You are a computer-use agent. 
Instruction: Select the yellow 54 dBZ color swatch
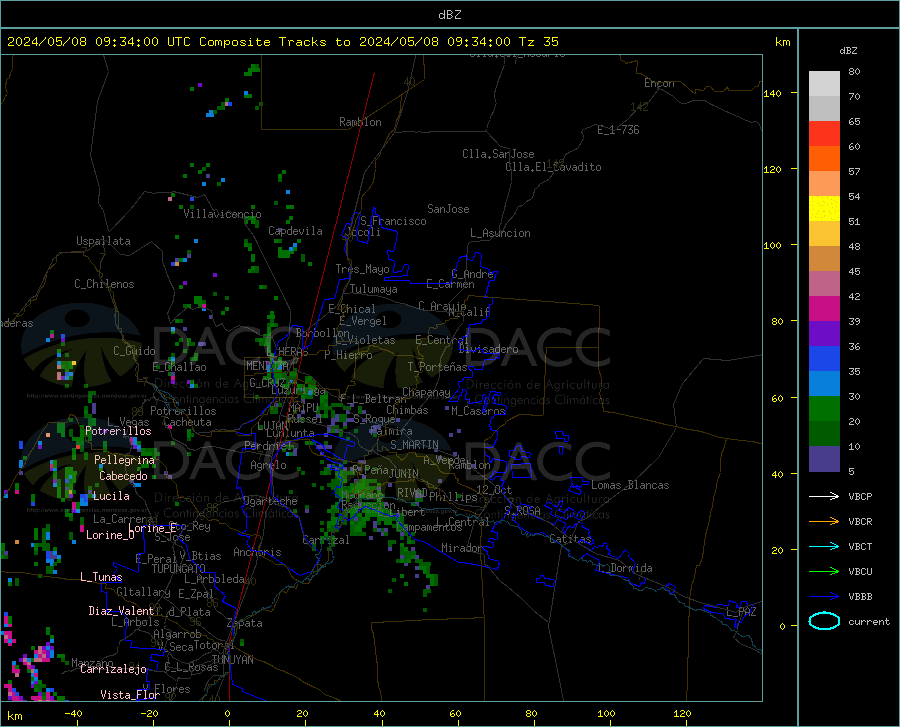[x=824, y=208]
